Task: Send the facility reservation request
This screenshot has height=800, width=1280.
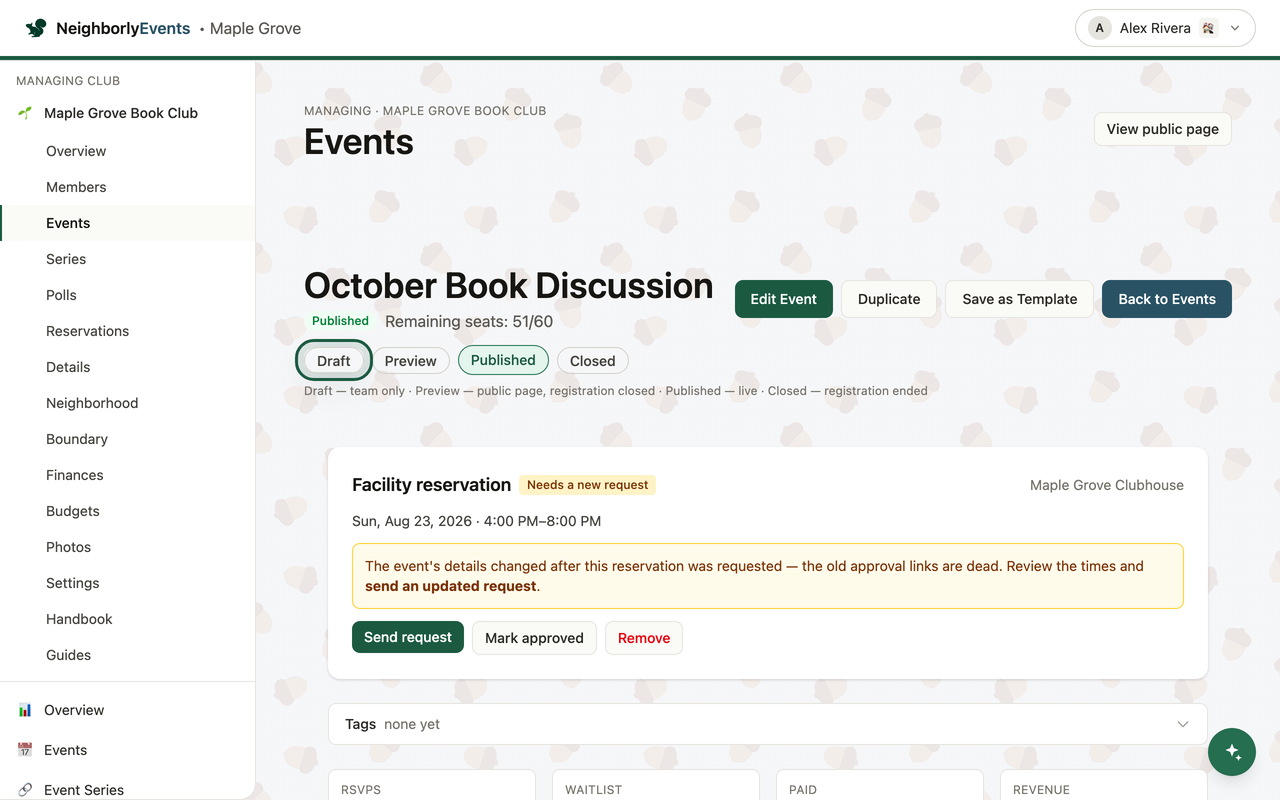Action: [408, 637]
